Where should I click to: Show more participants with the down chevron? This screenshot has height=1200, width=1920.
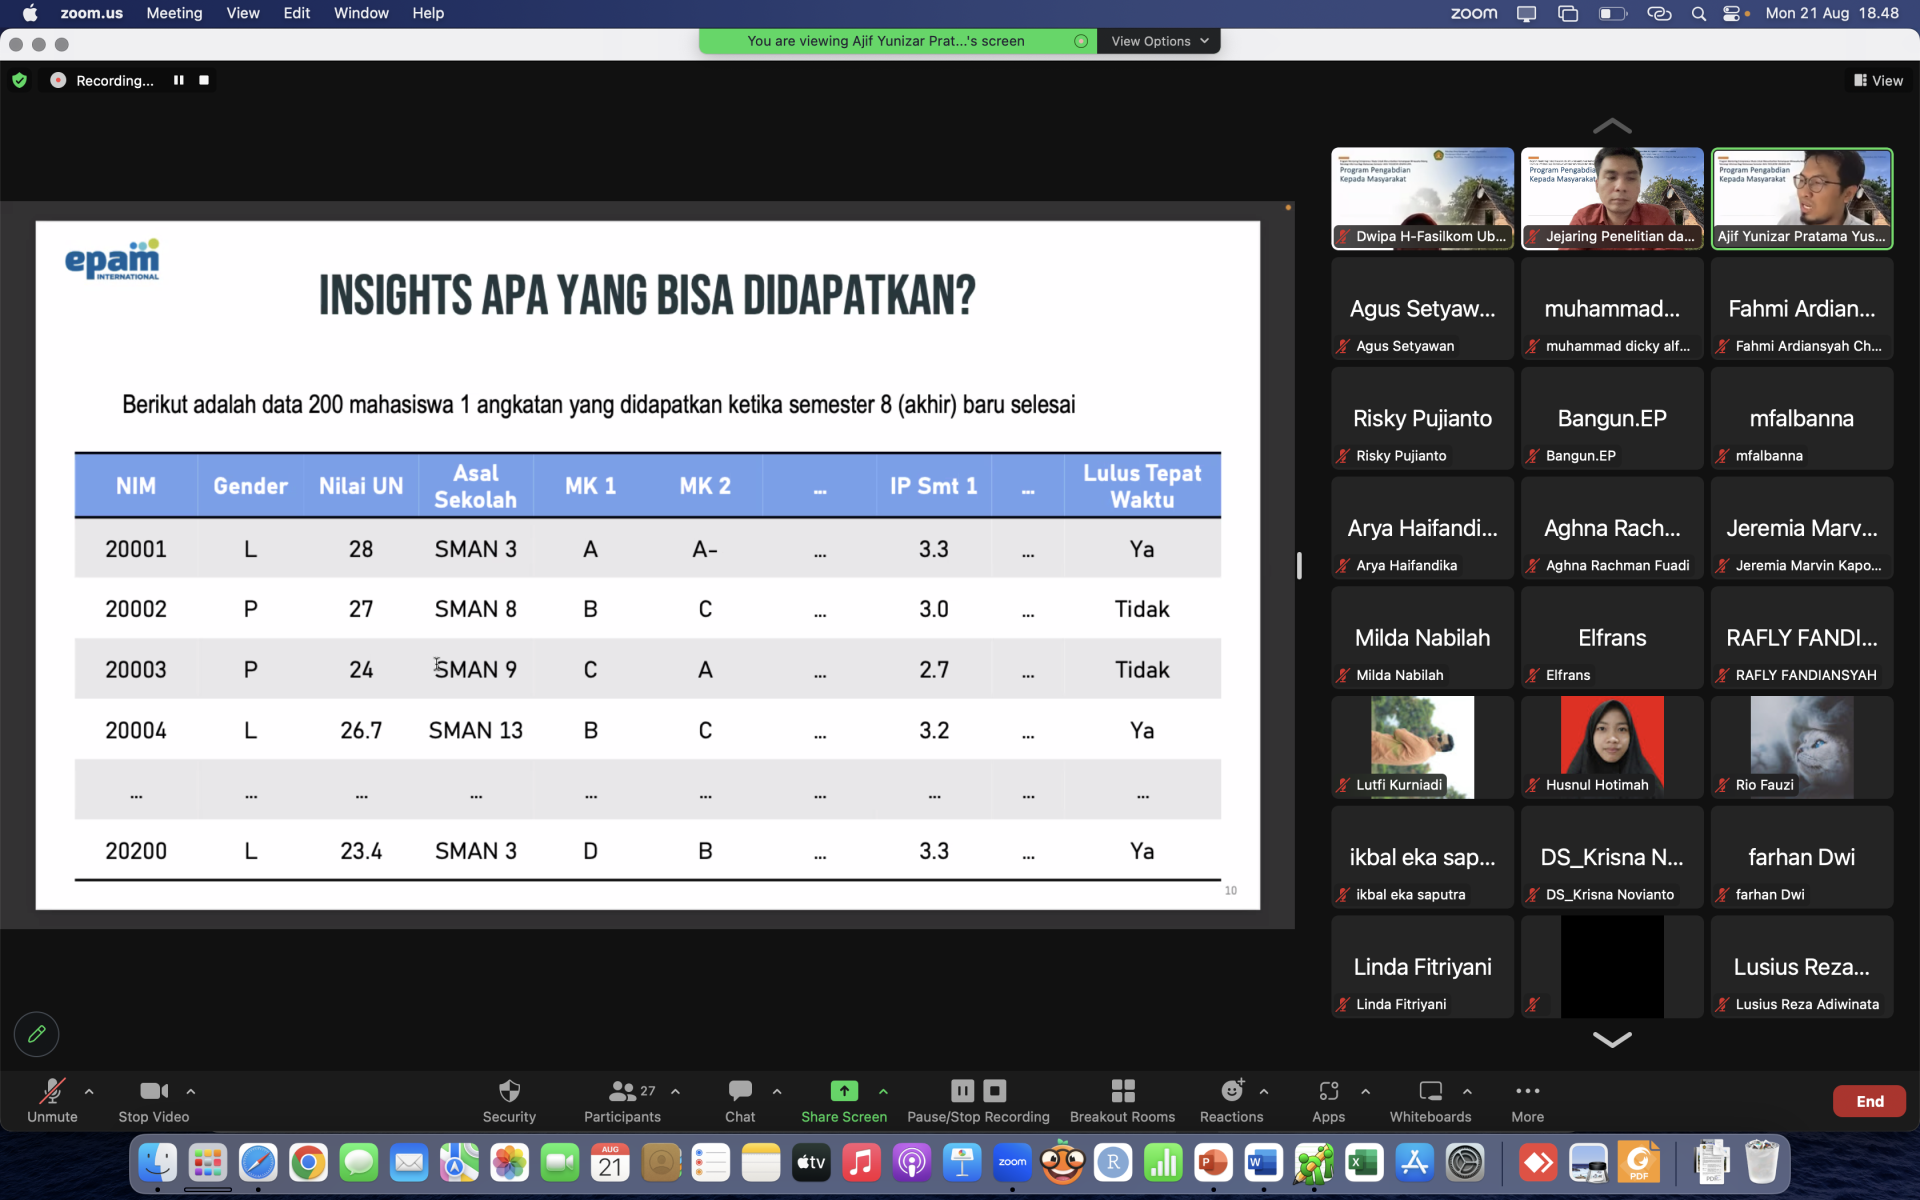pyautogui.click(x=1612, y=1040)
